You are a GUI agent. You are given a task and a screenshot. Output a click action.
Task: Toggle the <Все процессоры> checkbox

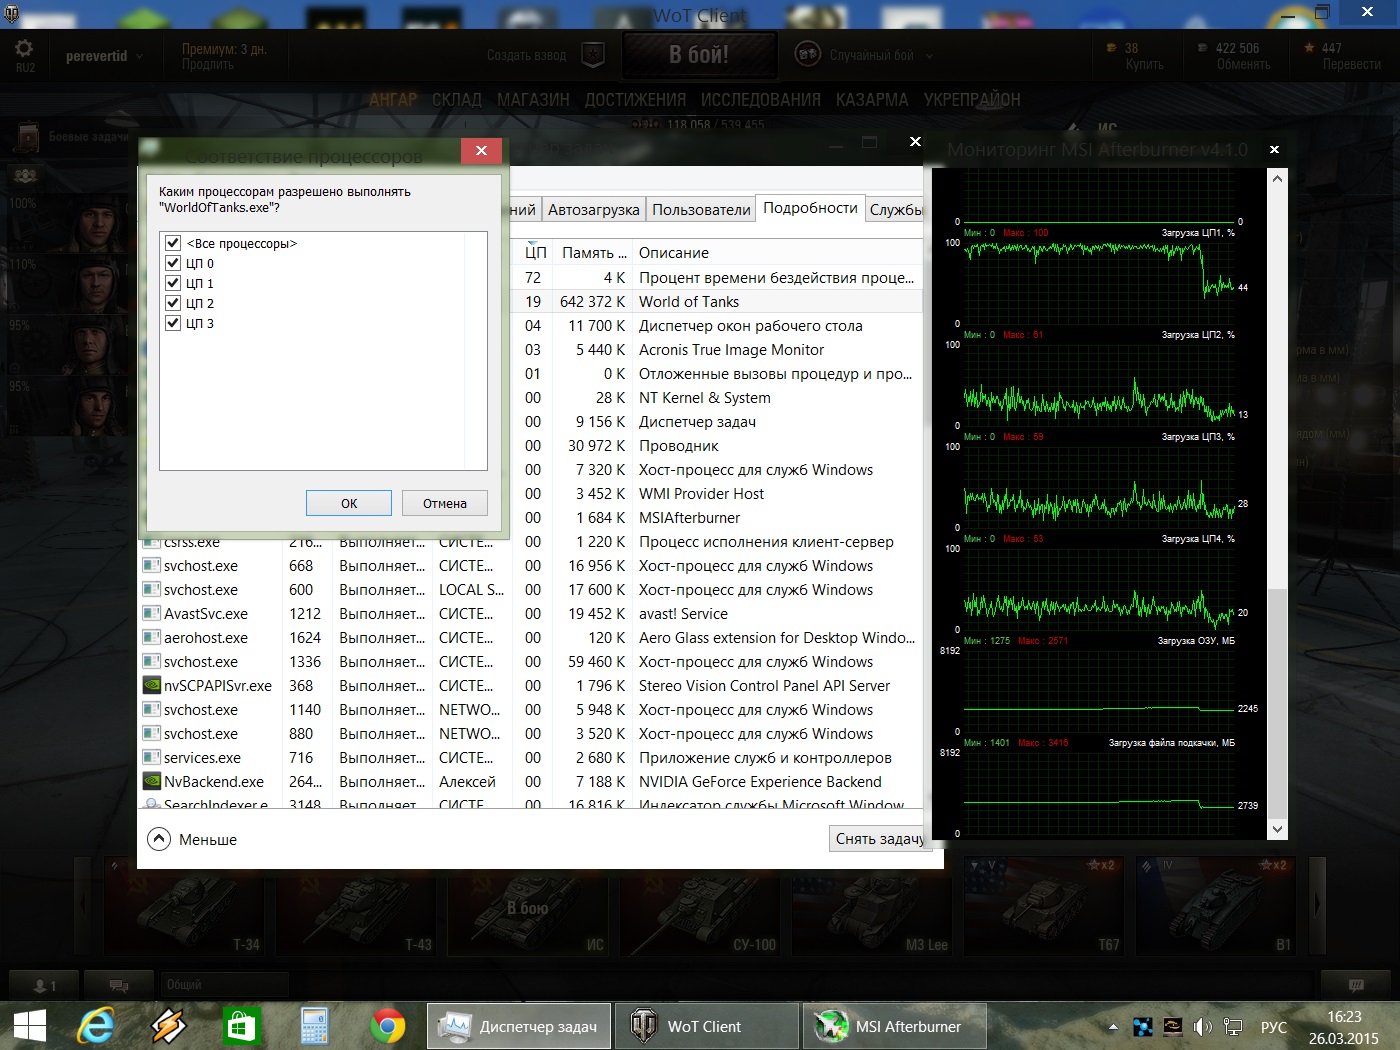(173, 243)
